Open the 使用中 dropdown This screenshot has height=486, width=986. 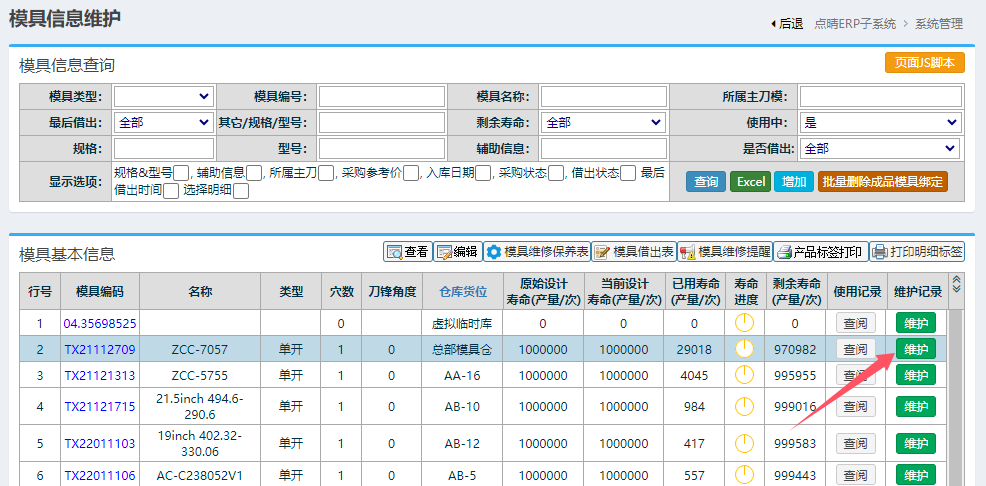click(x=880, y=123)
